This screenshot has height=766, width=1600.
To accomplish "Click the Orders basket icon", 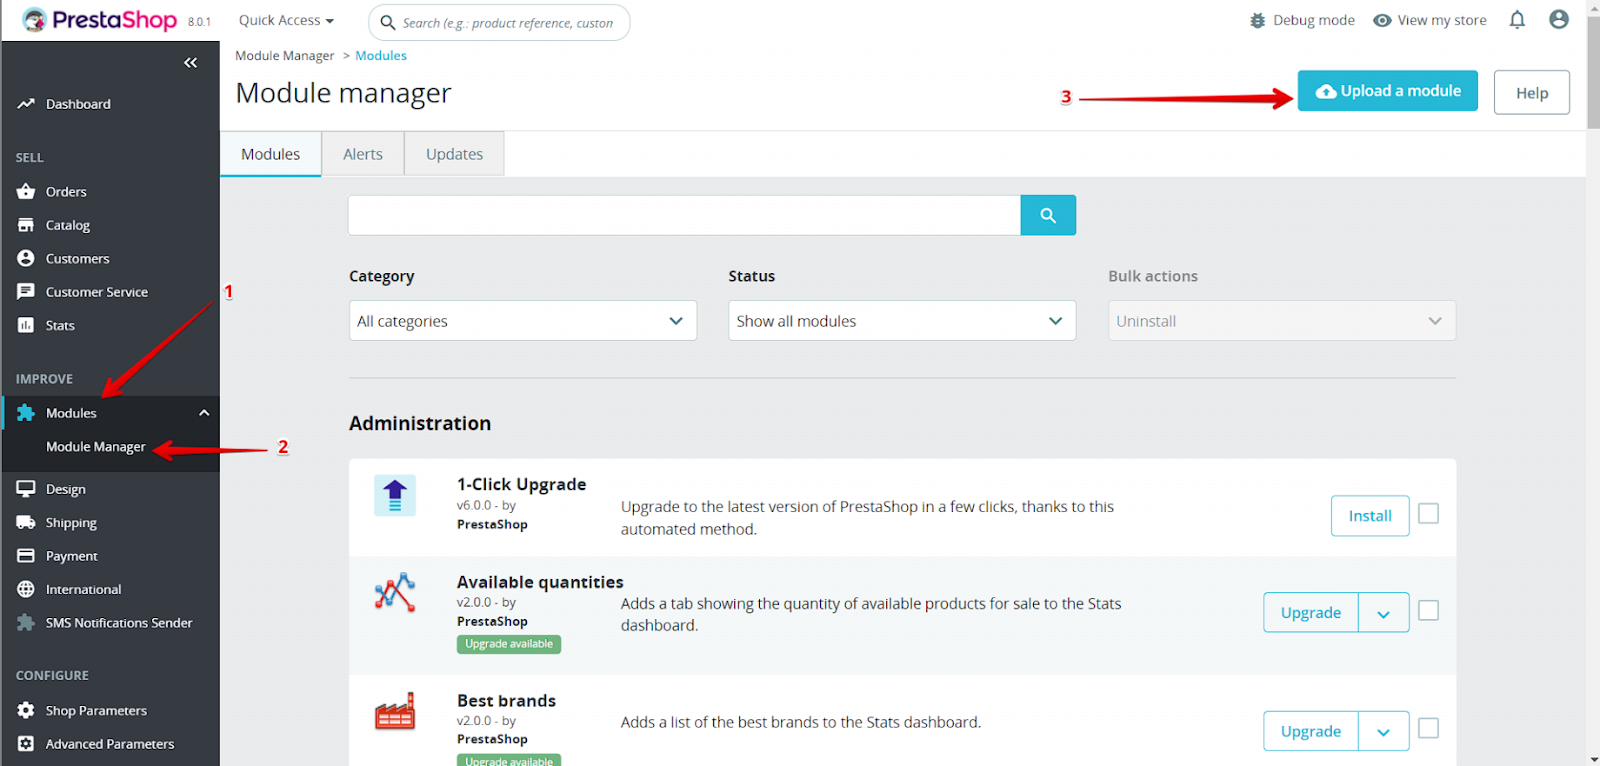I will 26,191.
